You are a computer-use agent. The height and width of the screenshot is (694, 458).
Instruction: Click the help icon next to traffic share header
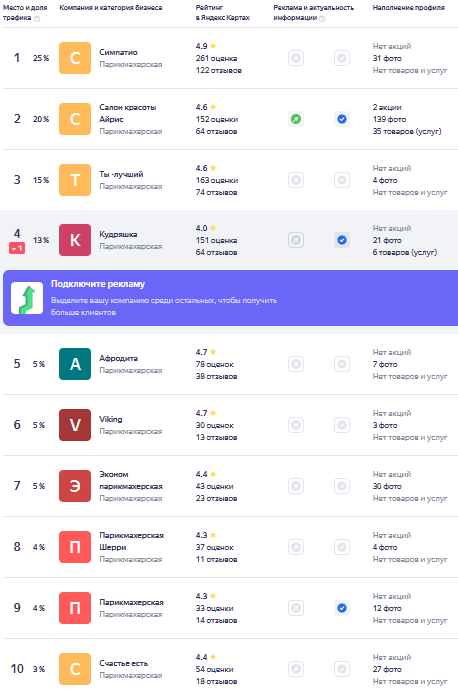click(x=37, y=19)
